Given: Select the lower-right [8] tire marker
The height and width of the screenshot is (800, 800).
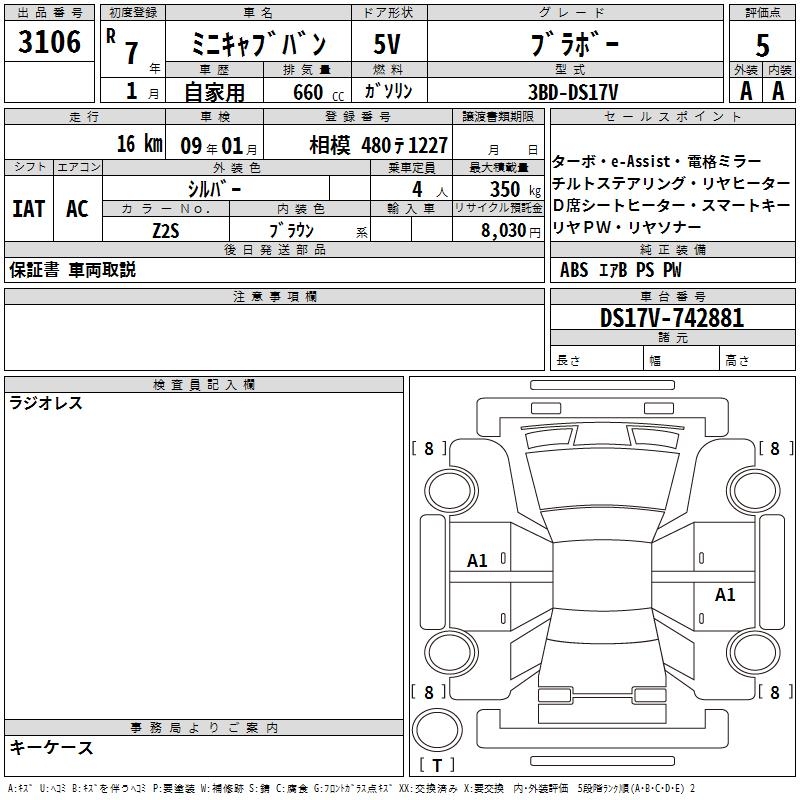Looking at the screenshot, I should (x=775, y=692).
